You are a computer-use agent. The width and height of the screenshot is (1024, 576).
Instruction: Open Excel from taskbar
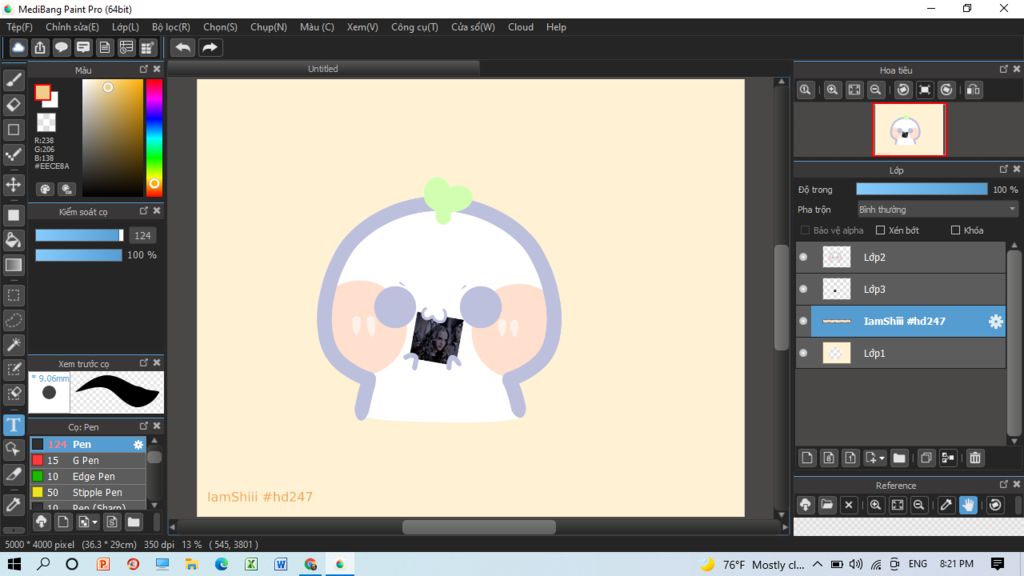(251, 564)
